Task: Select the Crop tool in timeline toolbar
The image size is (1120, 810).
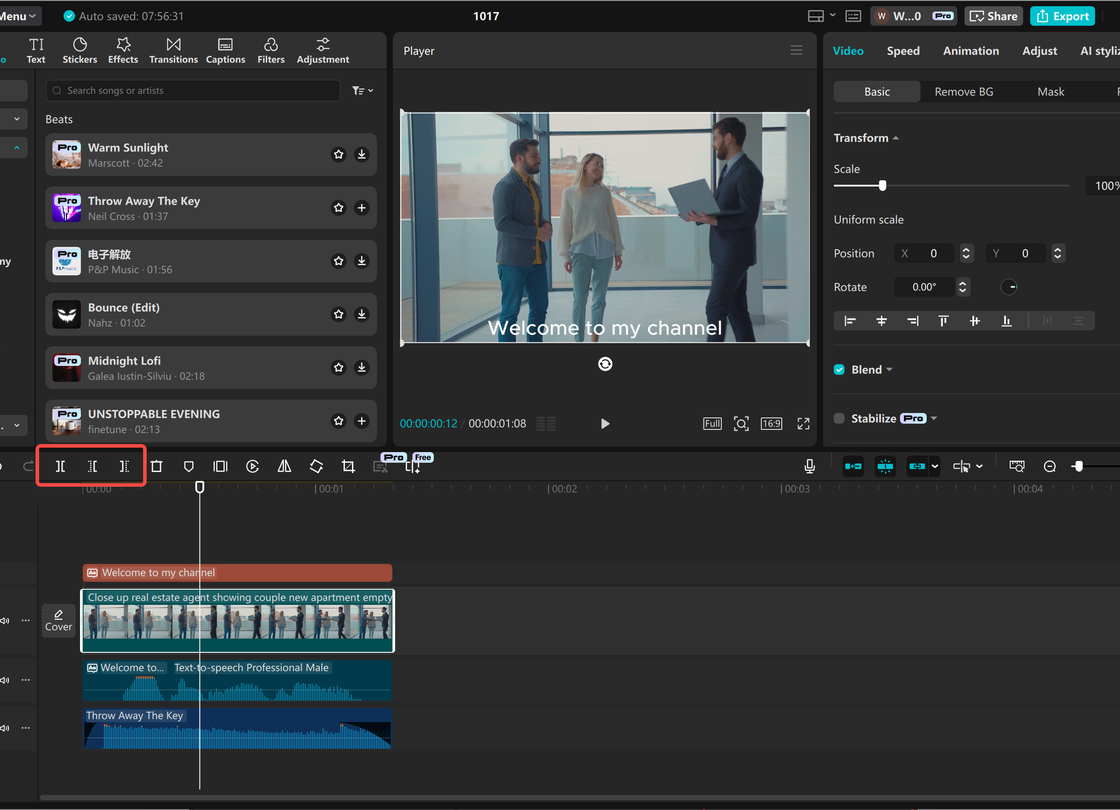Action: [x=348, y=466]
